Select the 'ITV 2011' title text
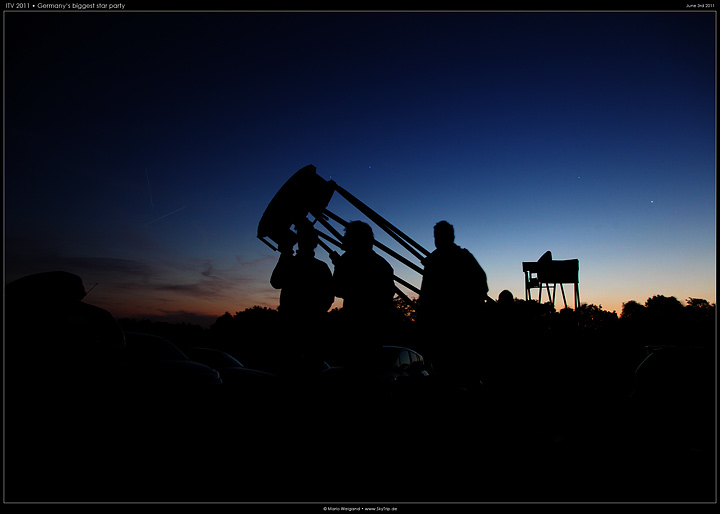 point(16,5)
